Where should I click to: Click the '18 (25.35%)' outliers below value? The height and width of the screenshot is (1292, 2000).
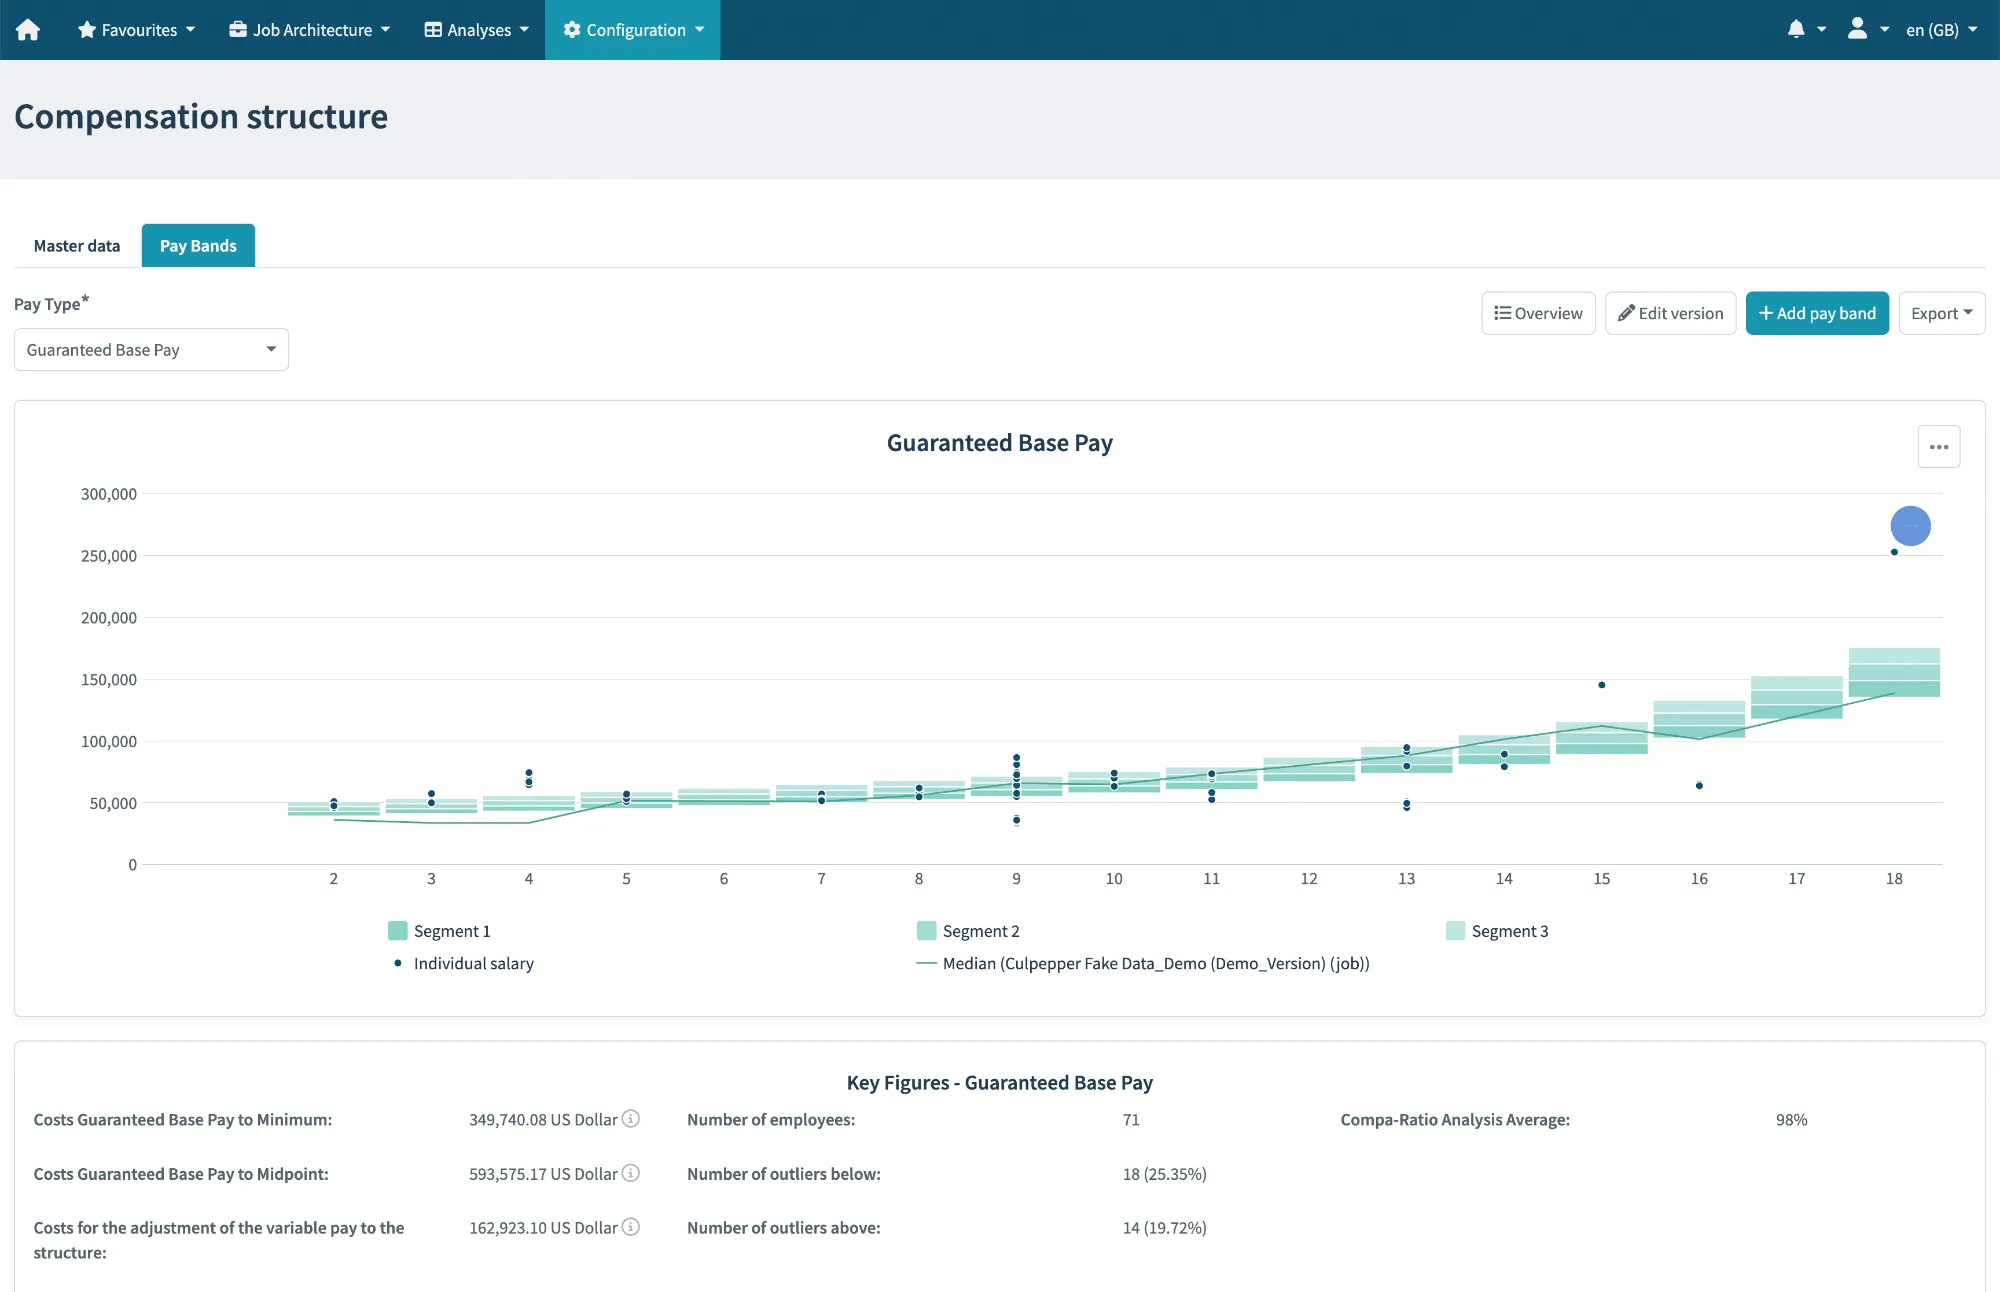point(1164,1174)
